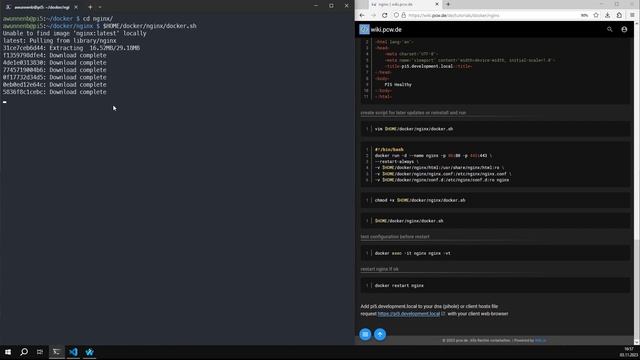Click the 'Extracting 16.52MB/29.18MB' terminal line
Screen dimensions: 640x360
(x=71, y=48)
